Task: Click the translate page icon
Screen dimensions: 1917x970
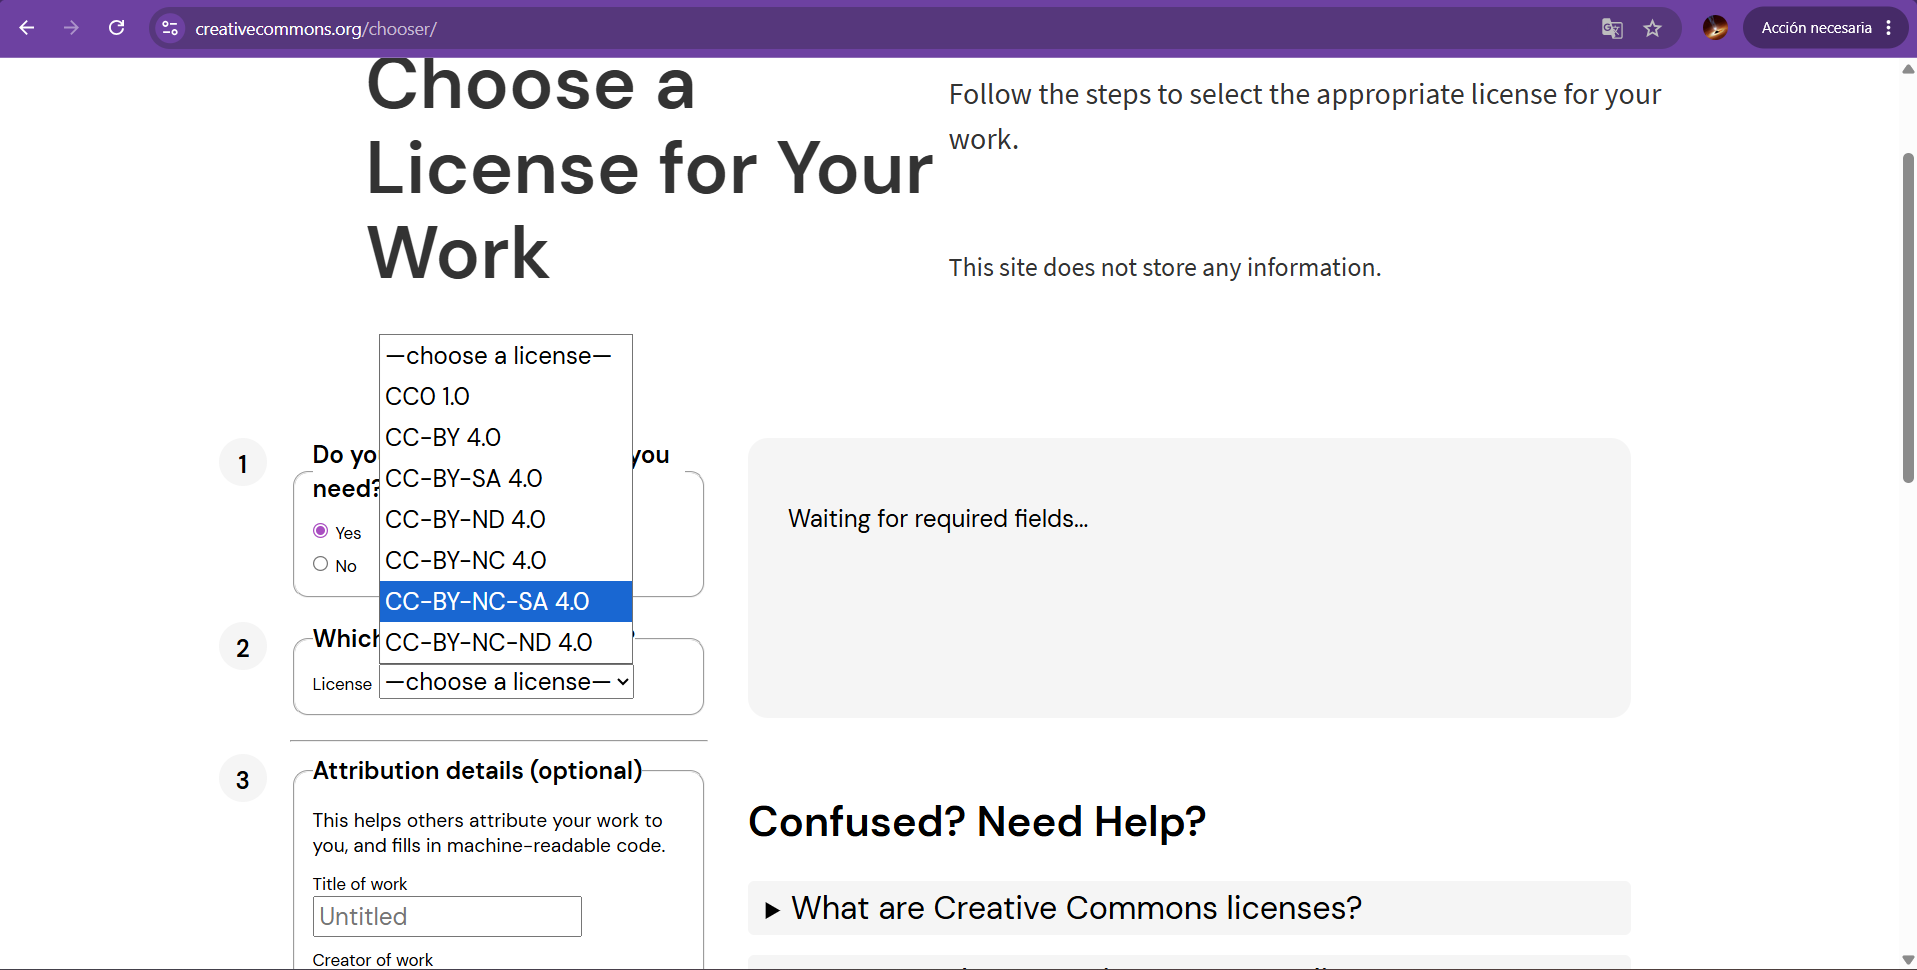Action: [1612, 28]
